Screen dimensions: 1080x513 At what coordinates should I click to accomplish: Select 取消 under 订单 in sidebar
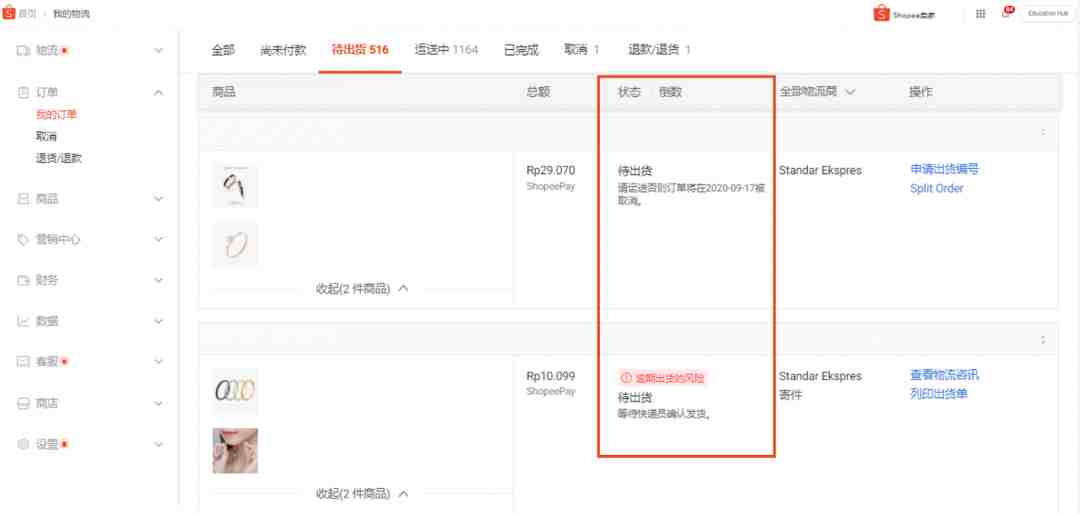coord(46,136)
